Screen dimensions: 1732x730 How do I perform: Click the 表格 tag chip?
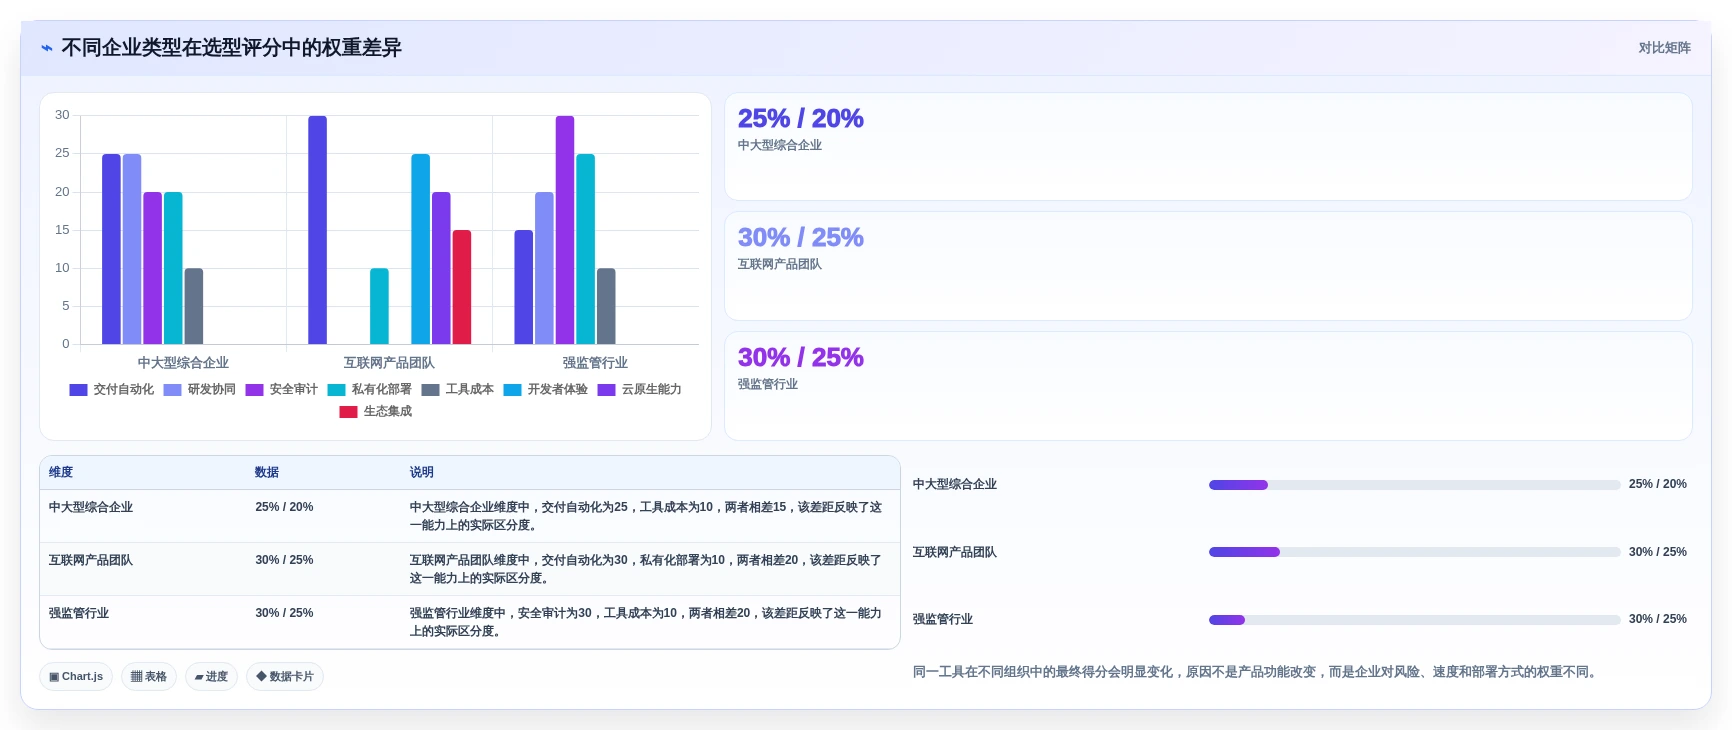click(x=149, y=677)
